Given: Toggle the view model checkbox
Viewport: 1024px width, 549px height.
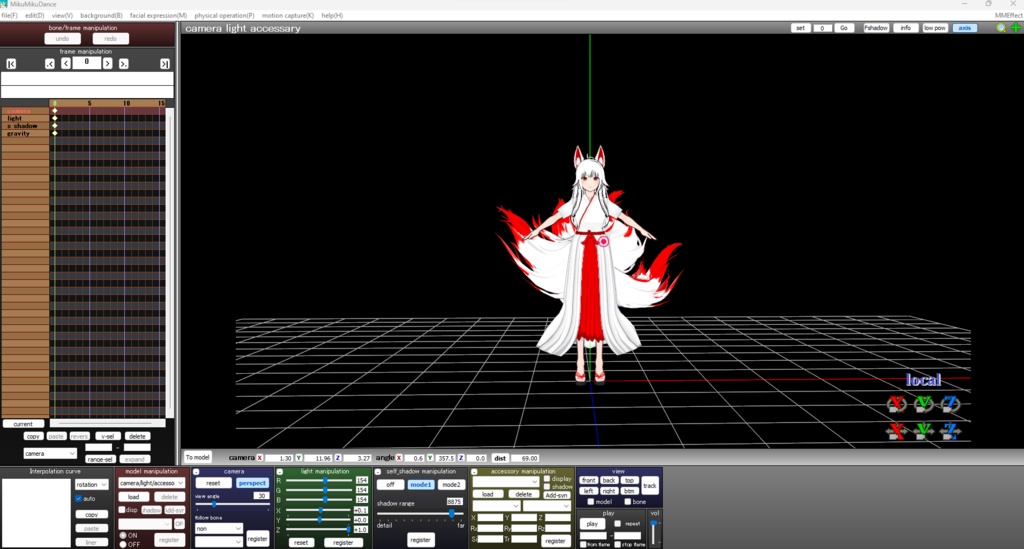Looking at the screenshot, I should [590, 502].
